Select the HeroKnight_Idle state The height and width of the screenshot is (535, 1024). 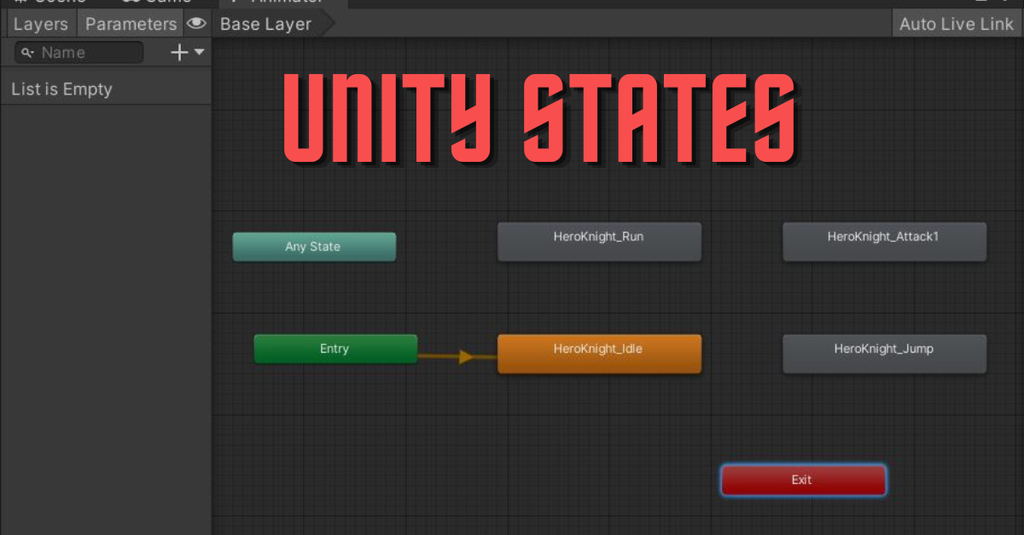tap(600, 354)
